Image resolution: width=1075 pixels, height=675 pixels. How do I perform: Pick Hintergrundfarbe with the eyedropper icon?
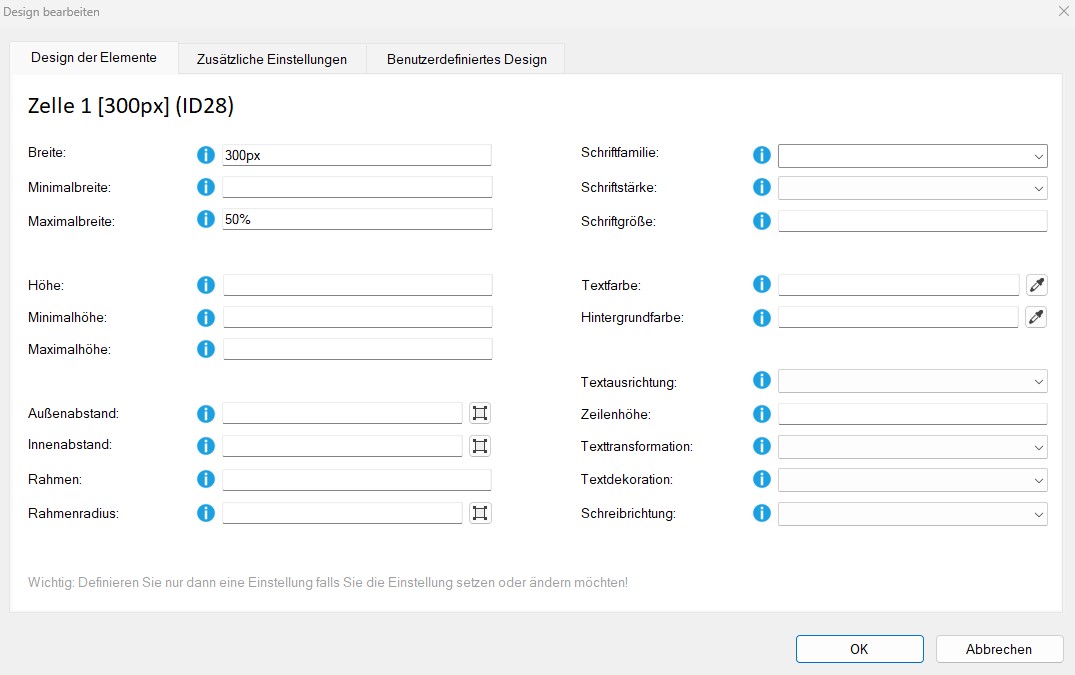(1037, 318)
